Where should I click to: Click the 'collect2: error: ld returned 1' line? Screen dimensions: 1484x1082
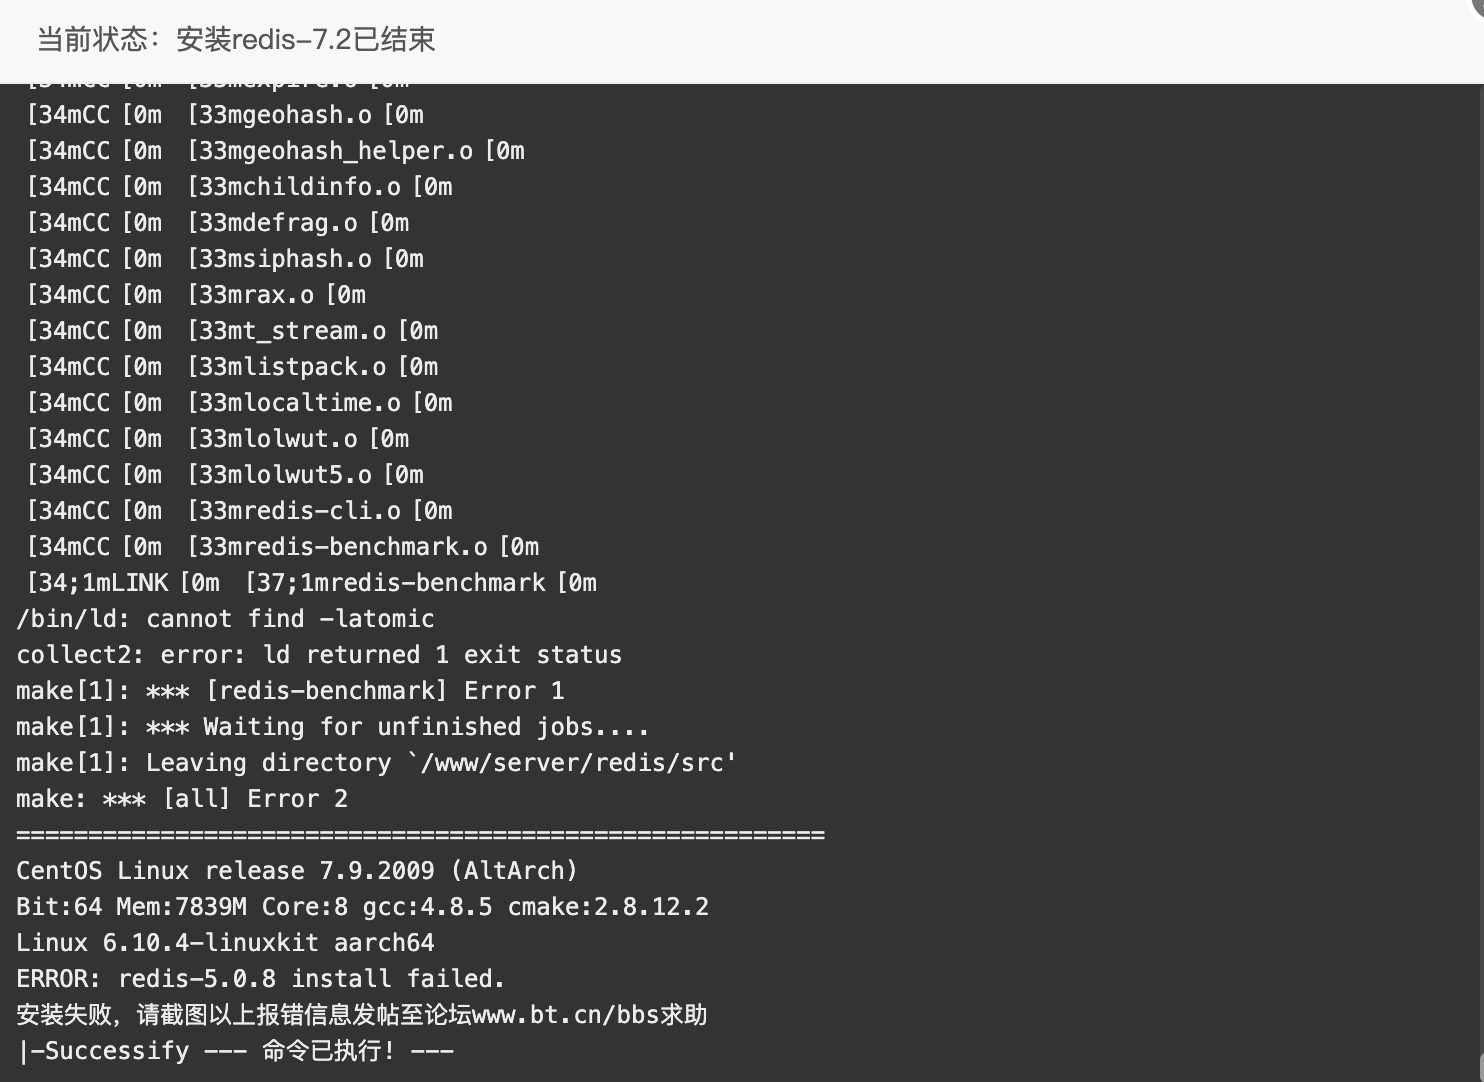pyautogui.click(x=319, y=655)
